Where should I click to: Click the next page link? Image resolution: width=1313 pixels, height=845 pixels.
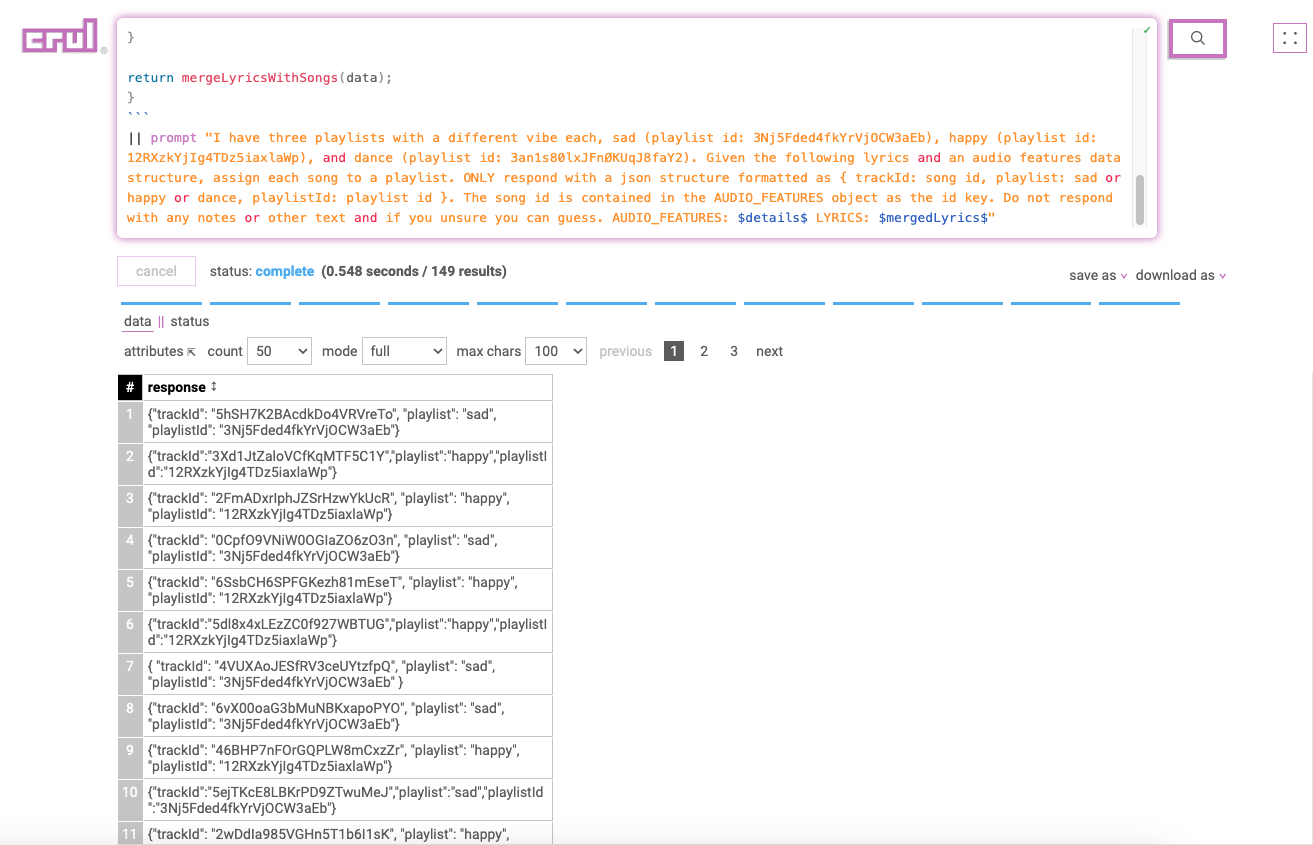click(769, 351)
